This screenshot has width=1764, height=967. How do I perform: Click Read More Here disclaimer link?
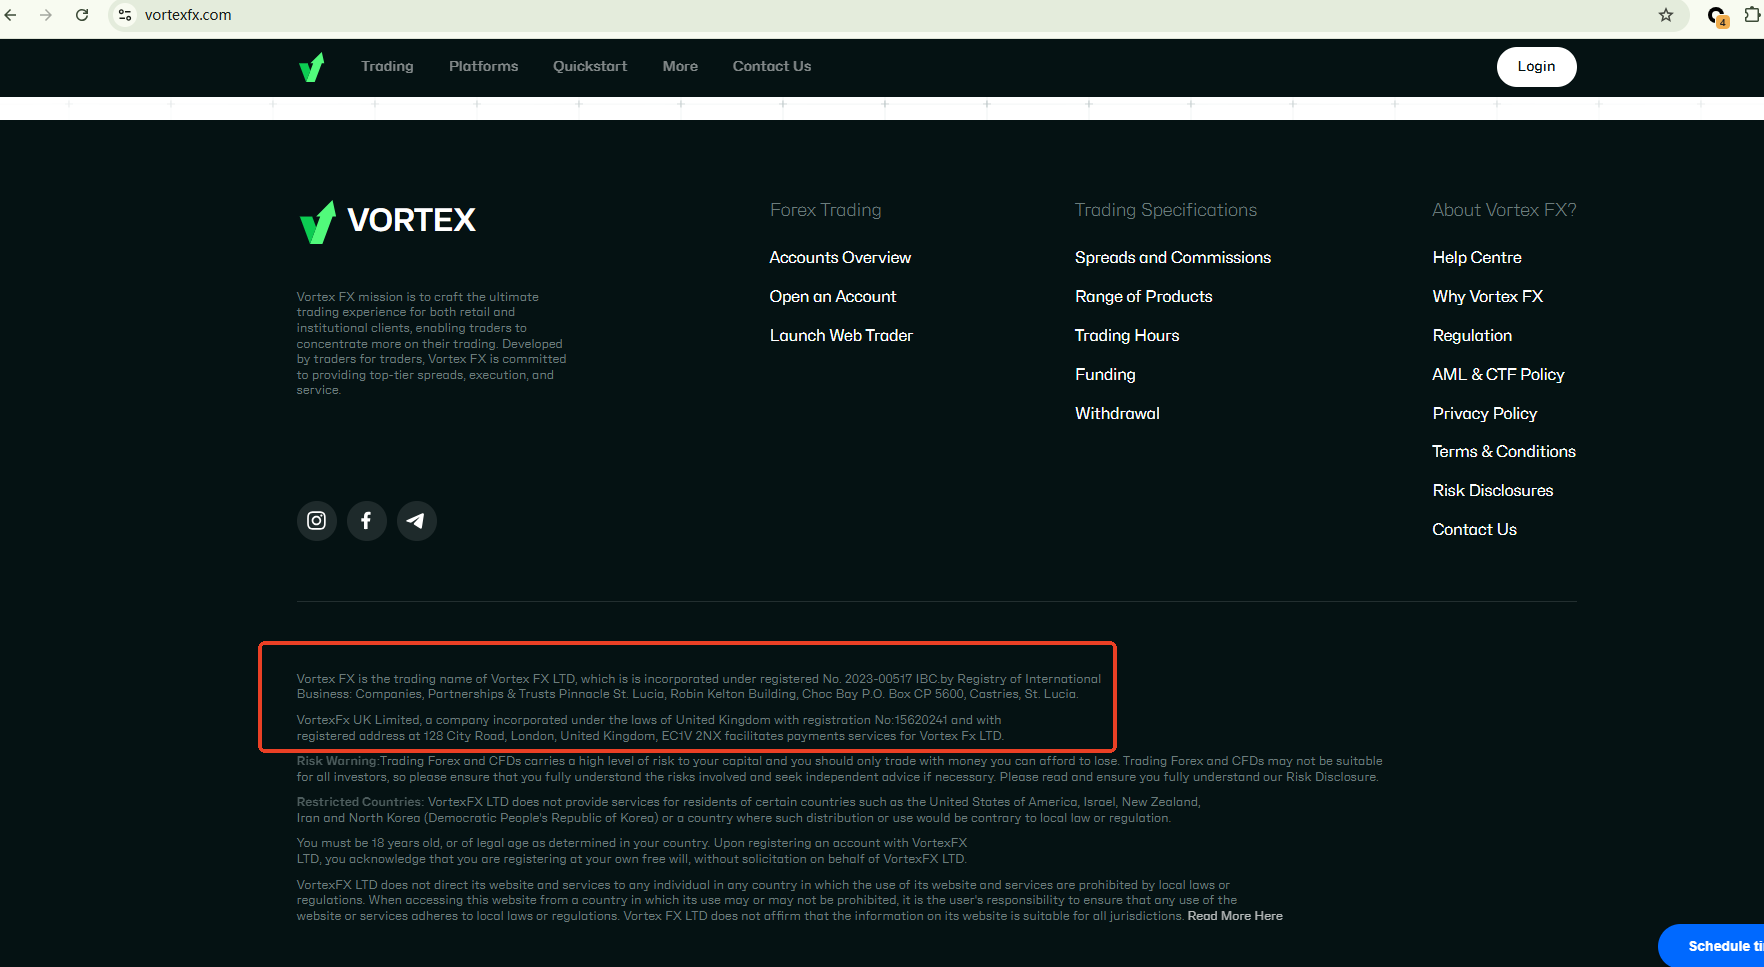click(1234, 916)
